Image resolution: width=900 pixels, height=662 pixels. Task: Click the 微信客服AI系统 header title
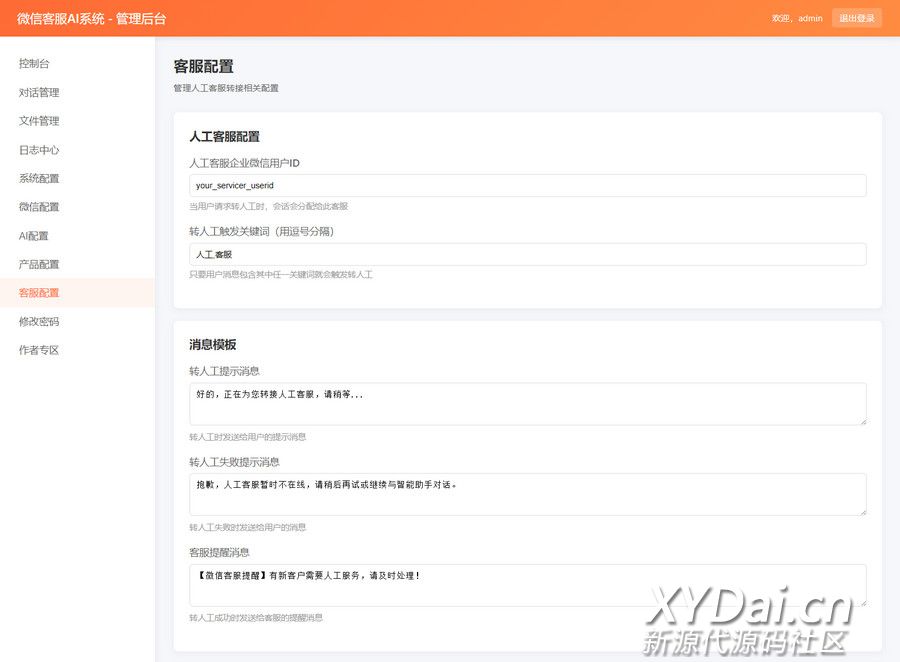coord(92,18)
